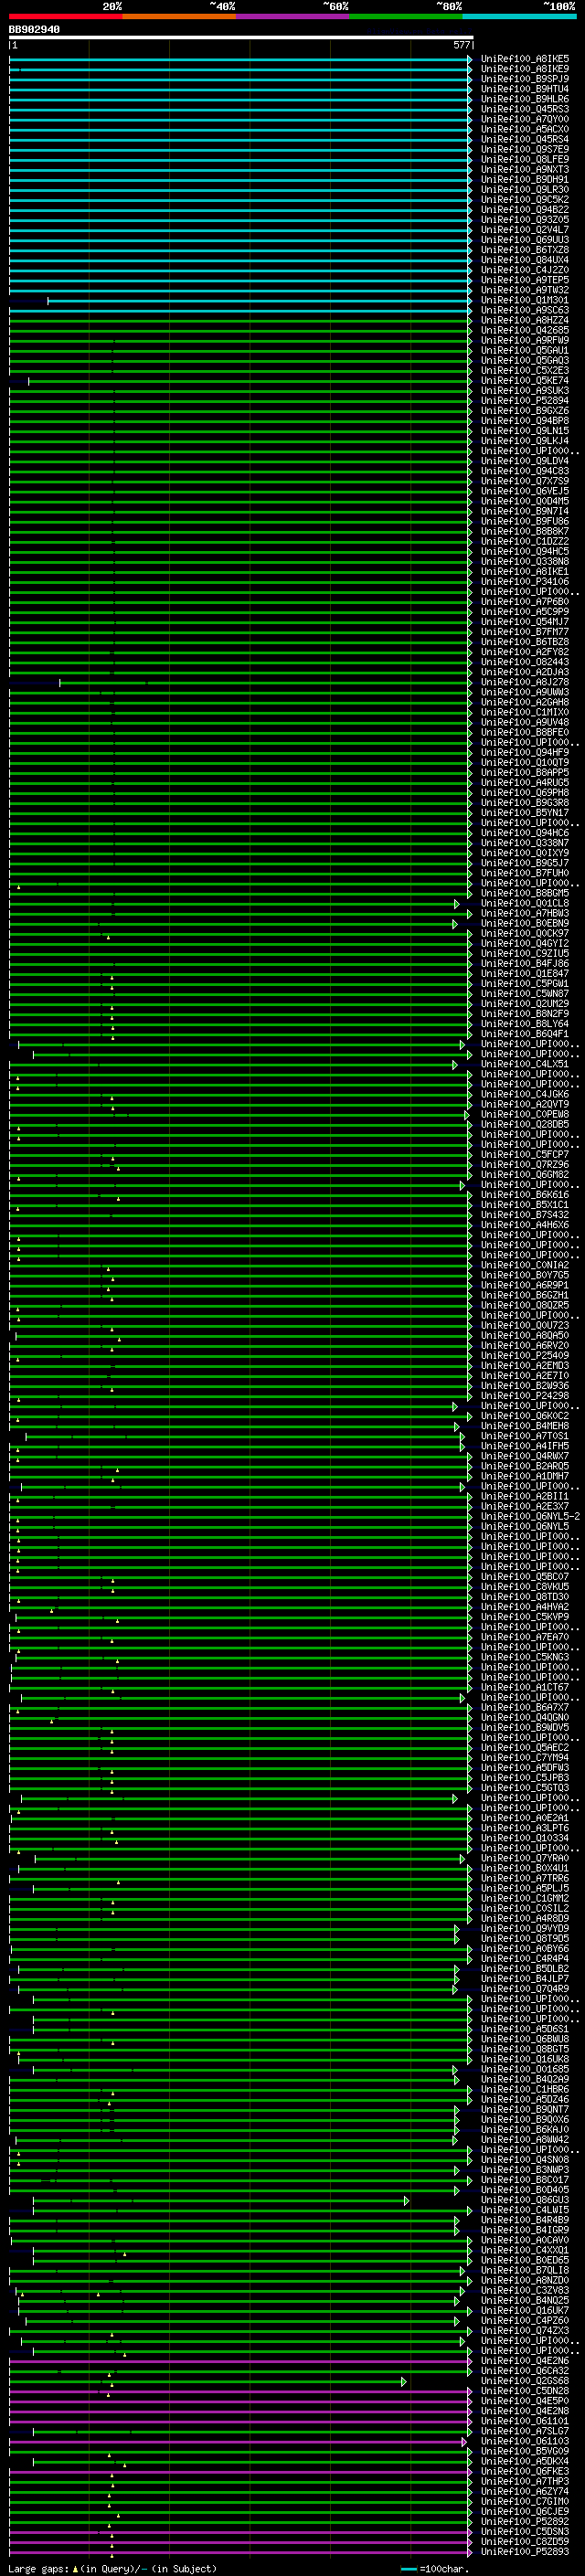Click the cyan ~100% identity legend bar
585x2576 pixels.
tap(520, 17)
